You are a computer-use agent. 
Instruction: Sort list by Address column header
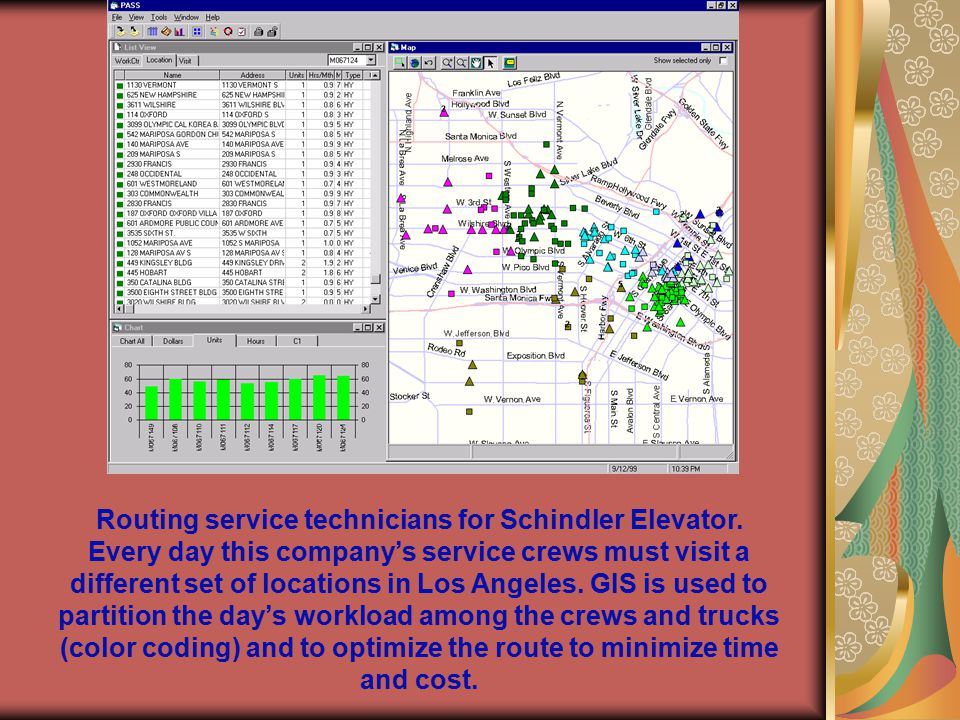coord(252,75)
